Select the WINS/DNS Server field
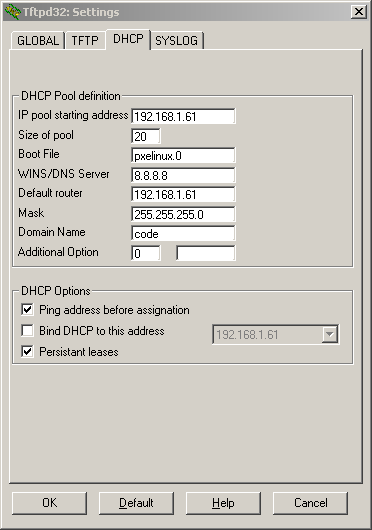The image size is (372, 530). (183, 175)
